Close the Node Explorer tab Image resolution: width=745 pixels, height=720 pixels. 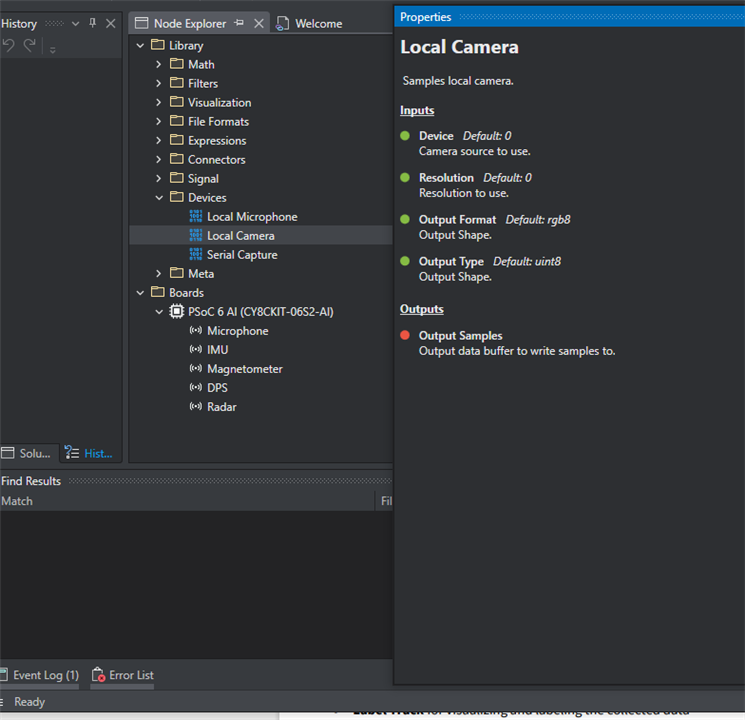point(258,23)
